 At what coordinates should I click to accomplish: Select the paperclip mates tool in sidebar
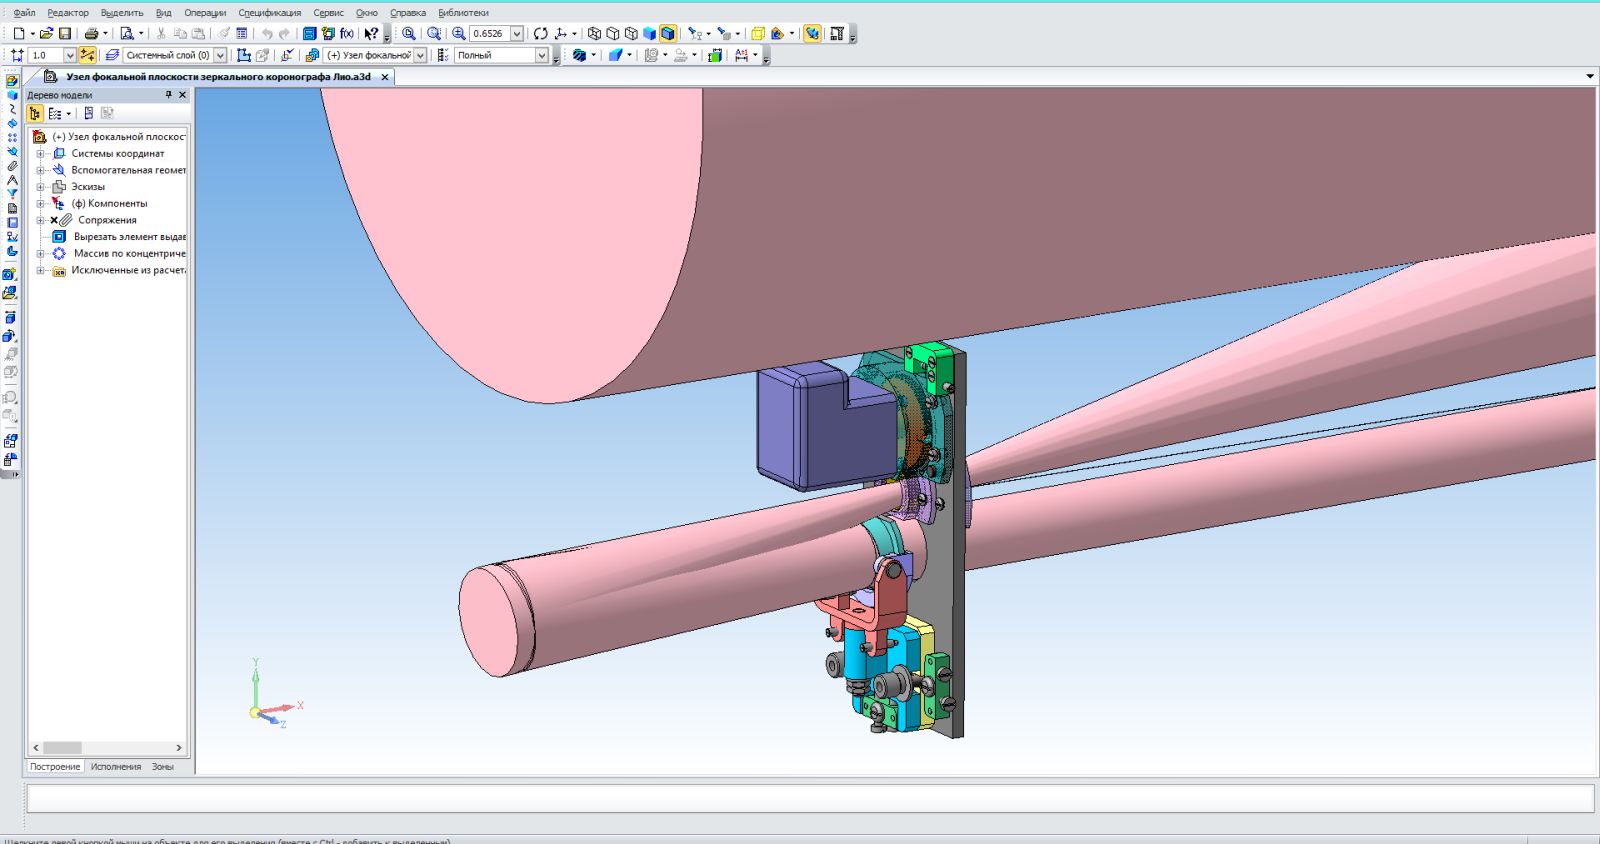click(x=12, y=166)
